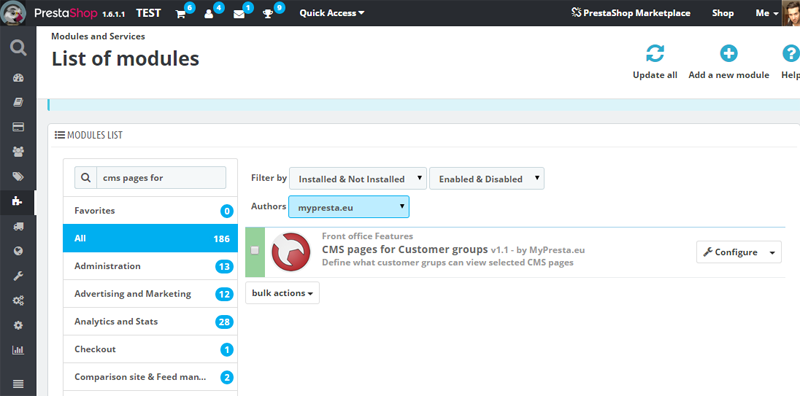The width and height of the screenshot is (800, 396).
Task: Click the sidebar search magnifier icon
Action: click(x=18, y=48)
